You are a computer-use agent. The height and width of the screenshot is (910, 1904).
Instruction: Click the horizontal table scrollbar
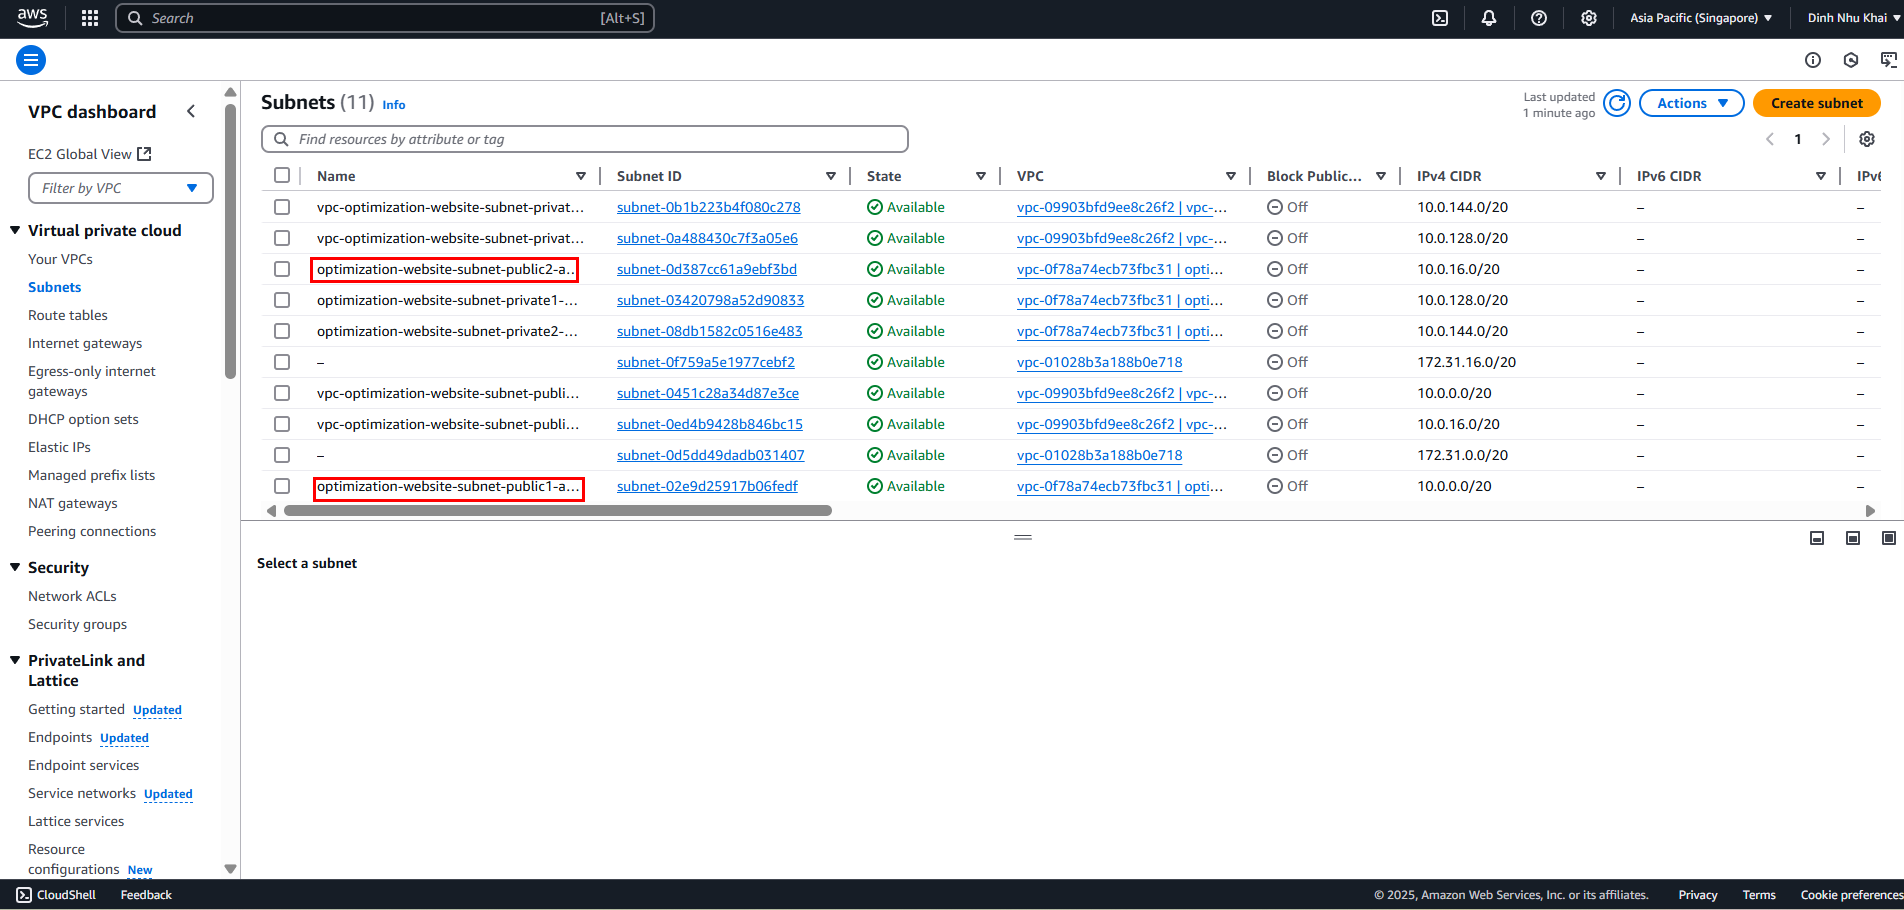558,510
